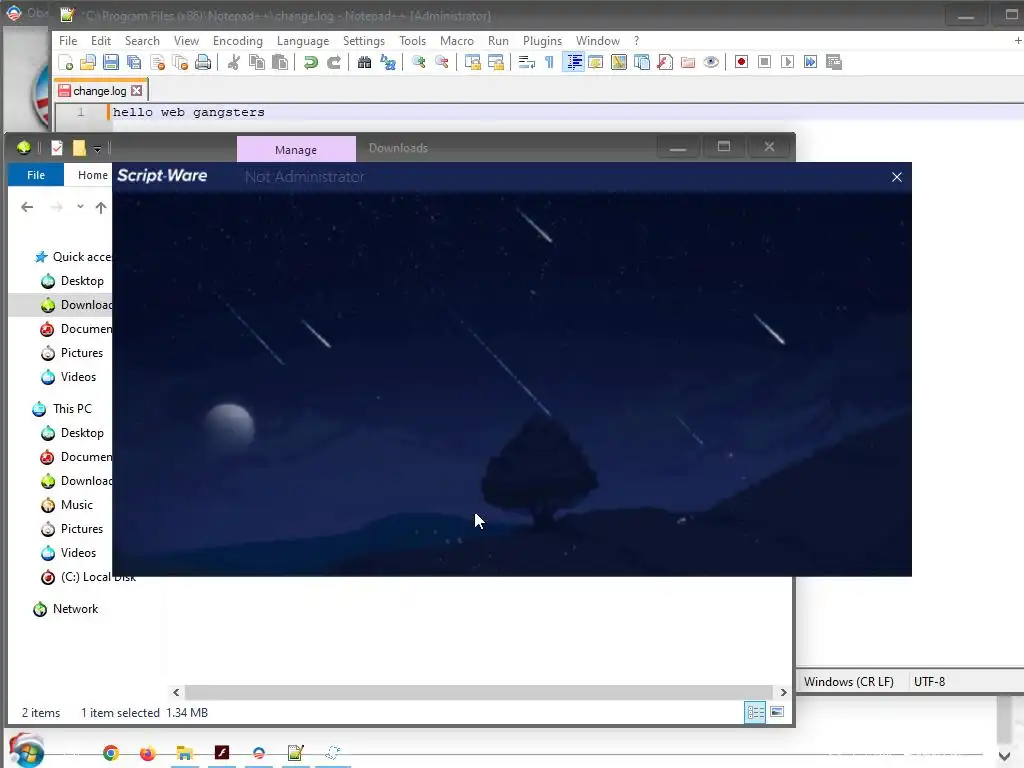1024x768 pixels.
Task: Switch Explorer to details view
Action: [755, 712]
